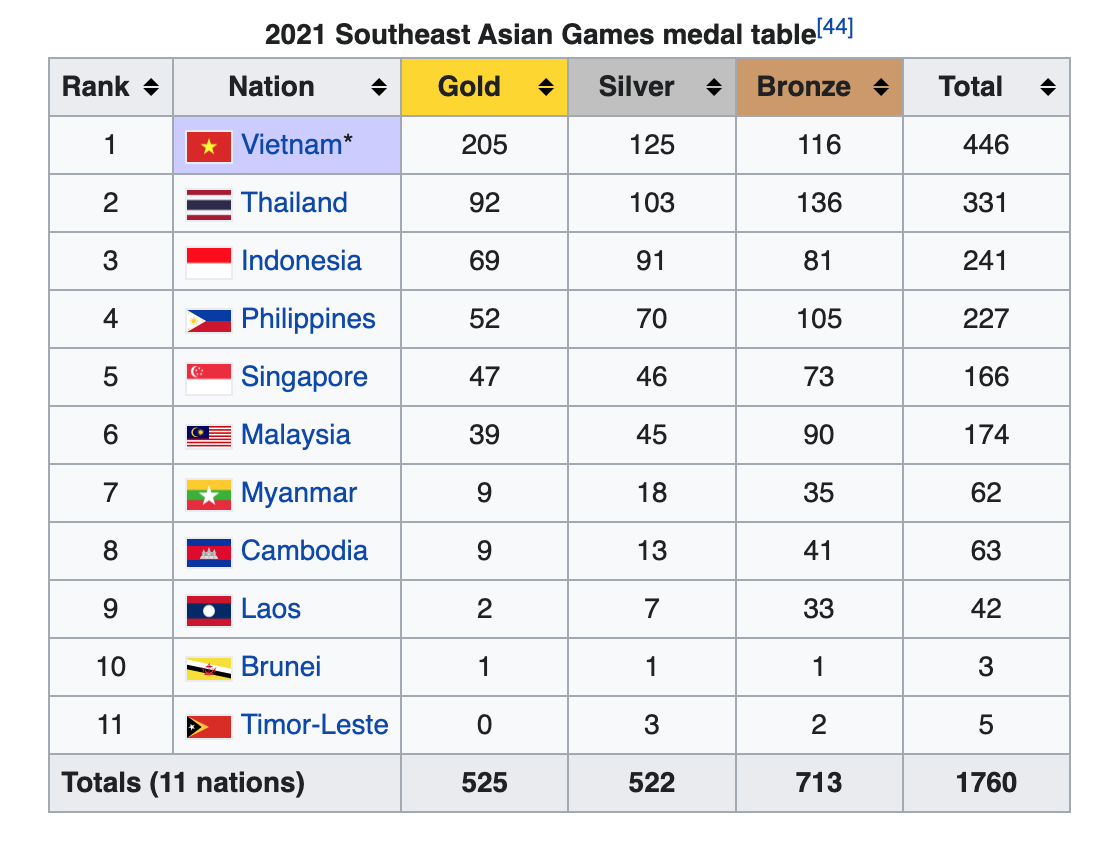Follow citation reference 44
1116x852 pixels.
pos(835,27)
